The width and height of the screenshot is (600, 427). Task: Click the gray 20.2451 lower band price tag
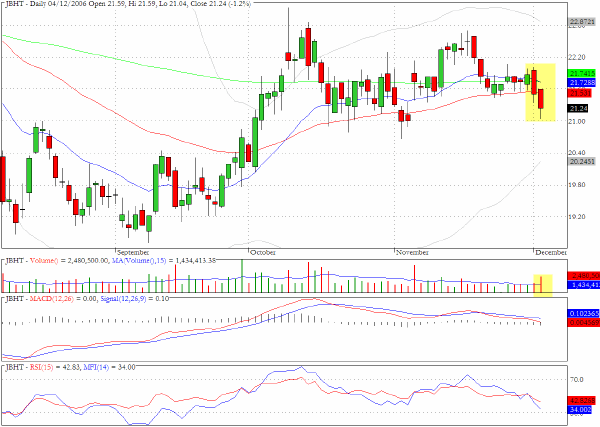pyautogui.click(x=582, y=161)
